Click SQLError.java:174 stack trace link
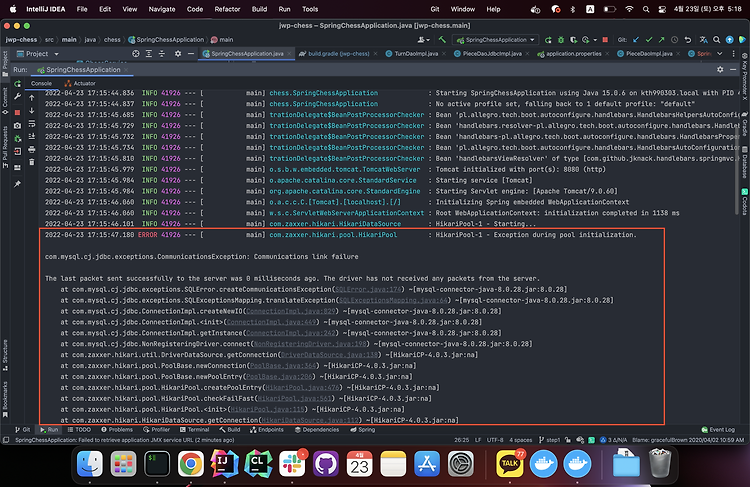 click(x=368, y=289)
